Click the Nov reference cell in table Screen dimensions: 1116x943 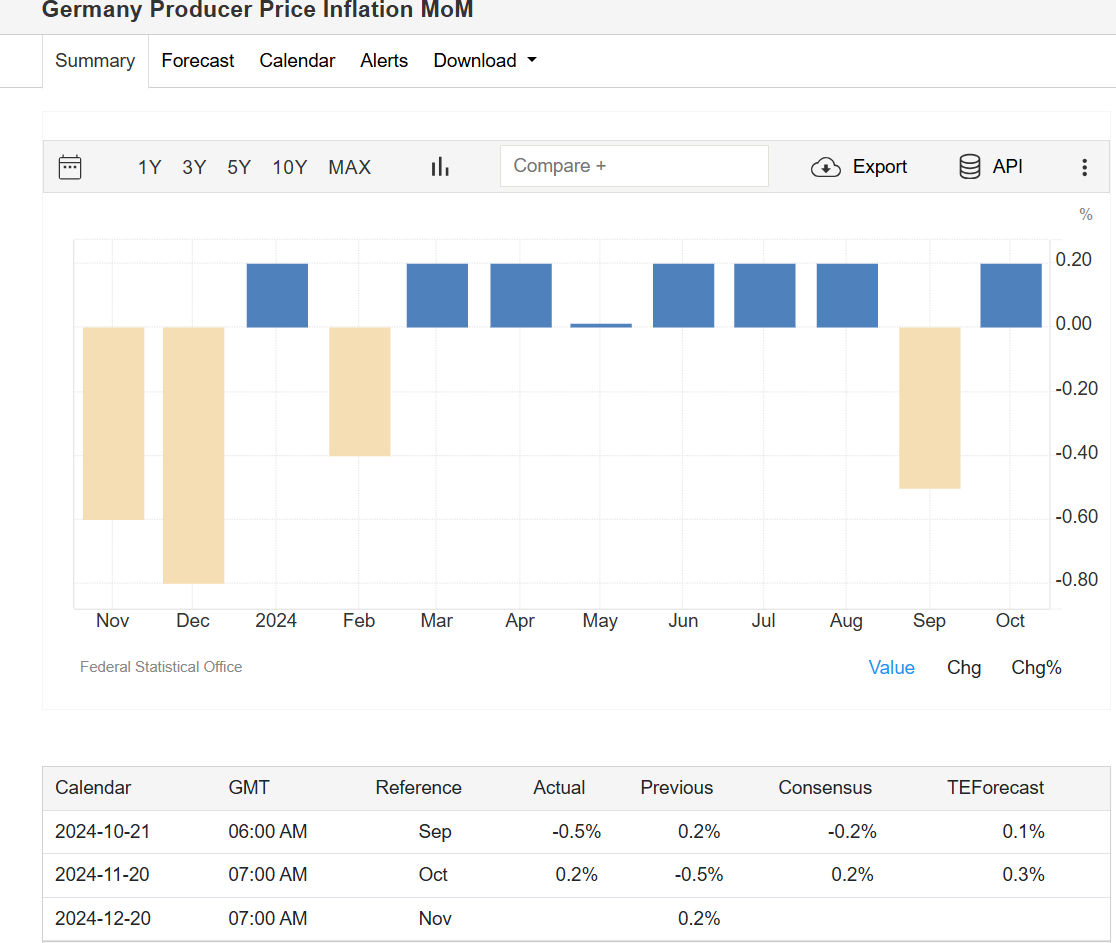click(x=435, y=918)
